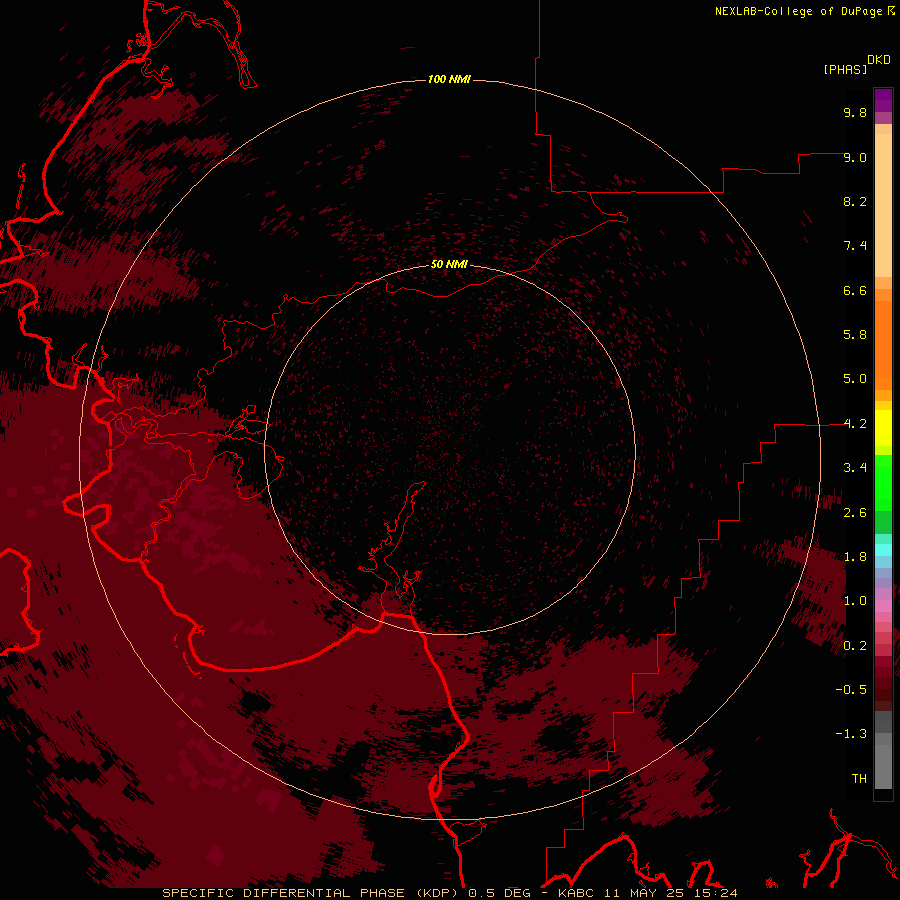This screenshot has height=900, width=900.
Task: Click the 6.6 value on the color scale
Action: tap(855, 290)
